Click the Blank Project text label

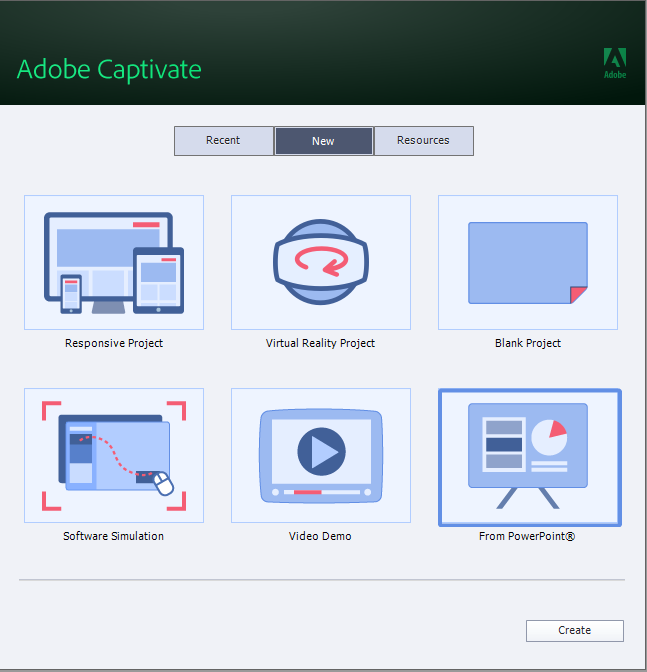click(x=527, y=343)
